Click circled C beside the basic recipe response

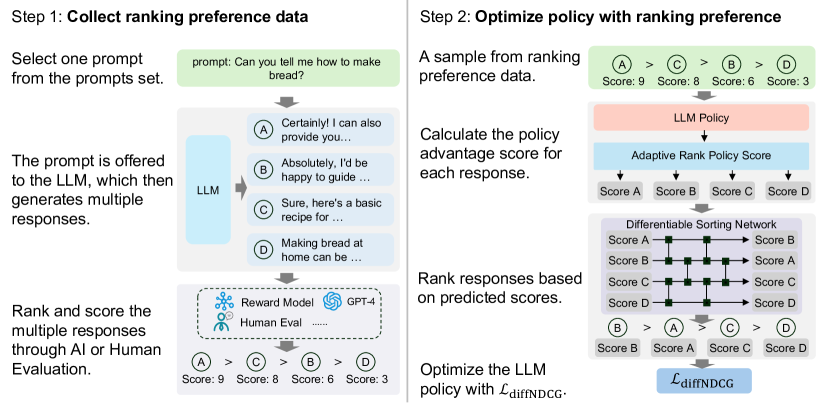click(264, 210)
